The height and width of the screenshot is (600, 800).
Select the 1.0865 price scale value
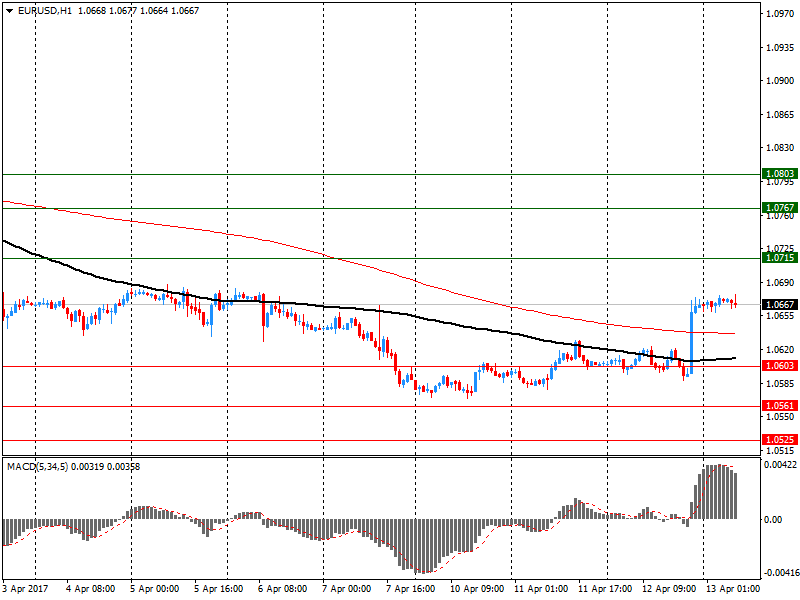pos(780,114)
